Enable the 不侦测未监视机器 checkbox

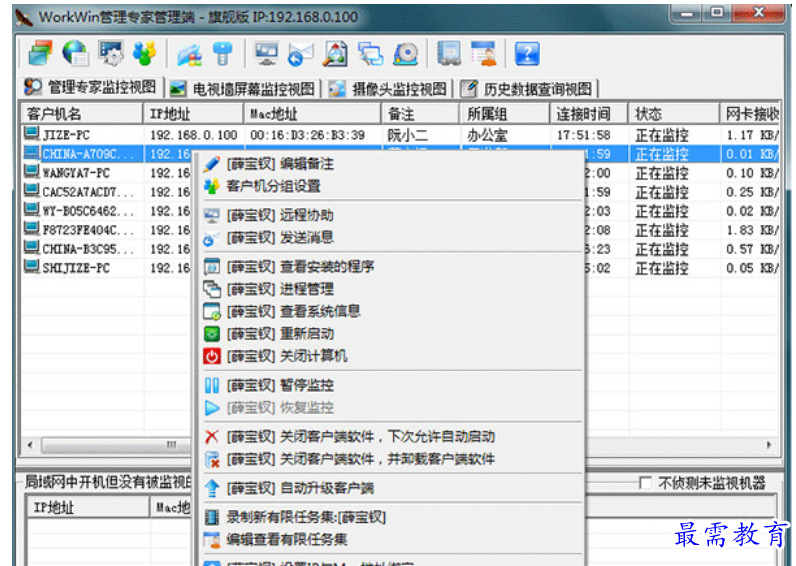pos(645,483)
